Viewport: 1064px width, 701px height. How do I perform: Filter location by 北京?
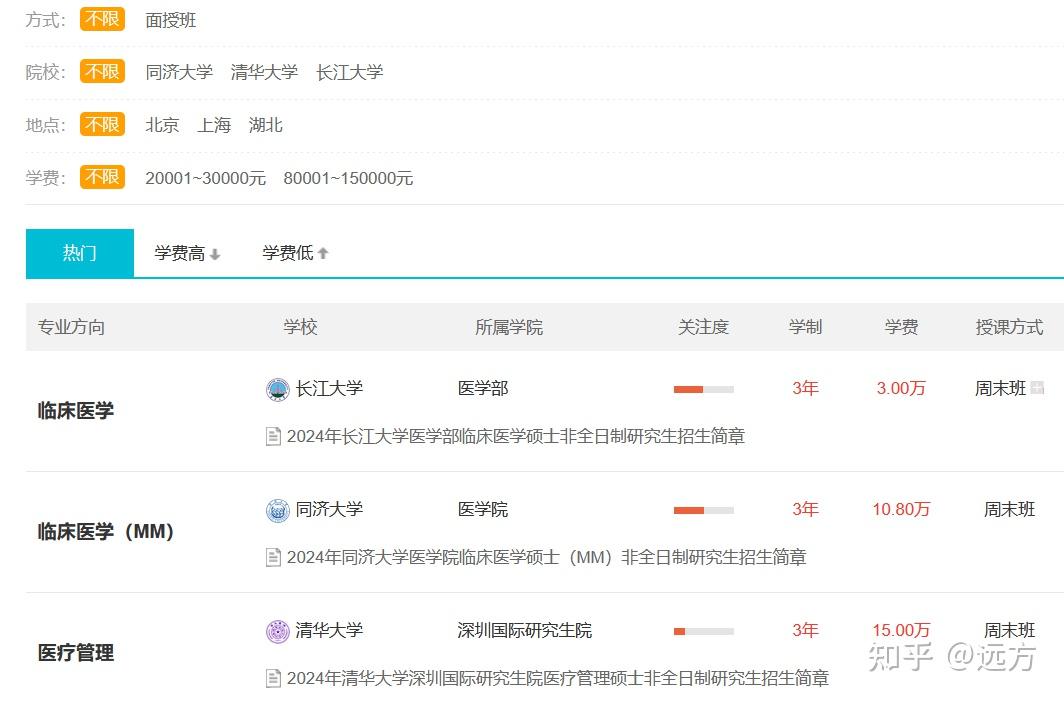coord(162,125)
